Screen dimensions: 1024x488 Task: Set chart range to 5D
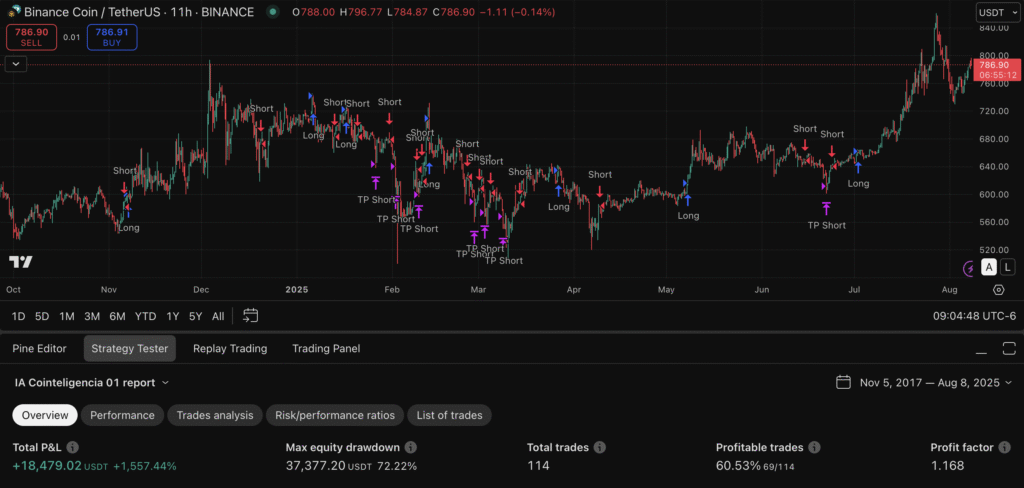tap(42, 316)
